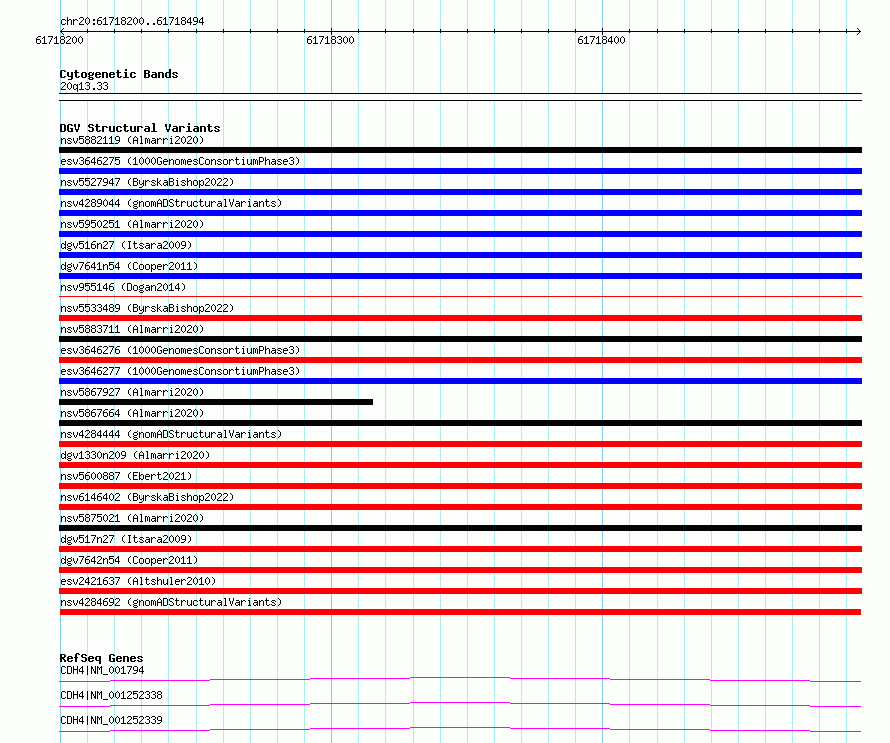890x743 pixels.
Task: Click nsv5867664 (Almarri2020) label
Action: click(132, 413)
